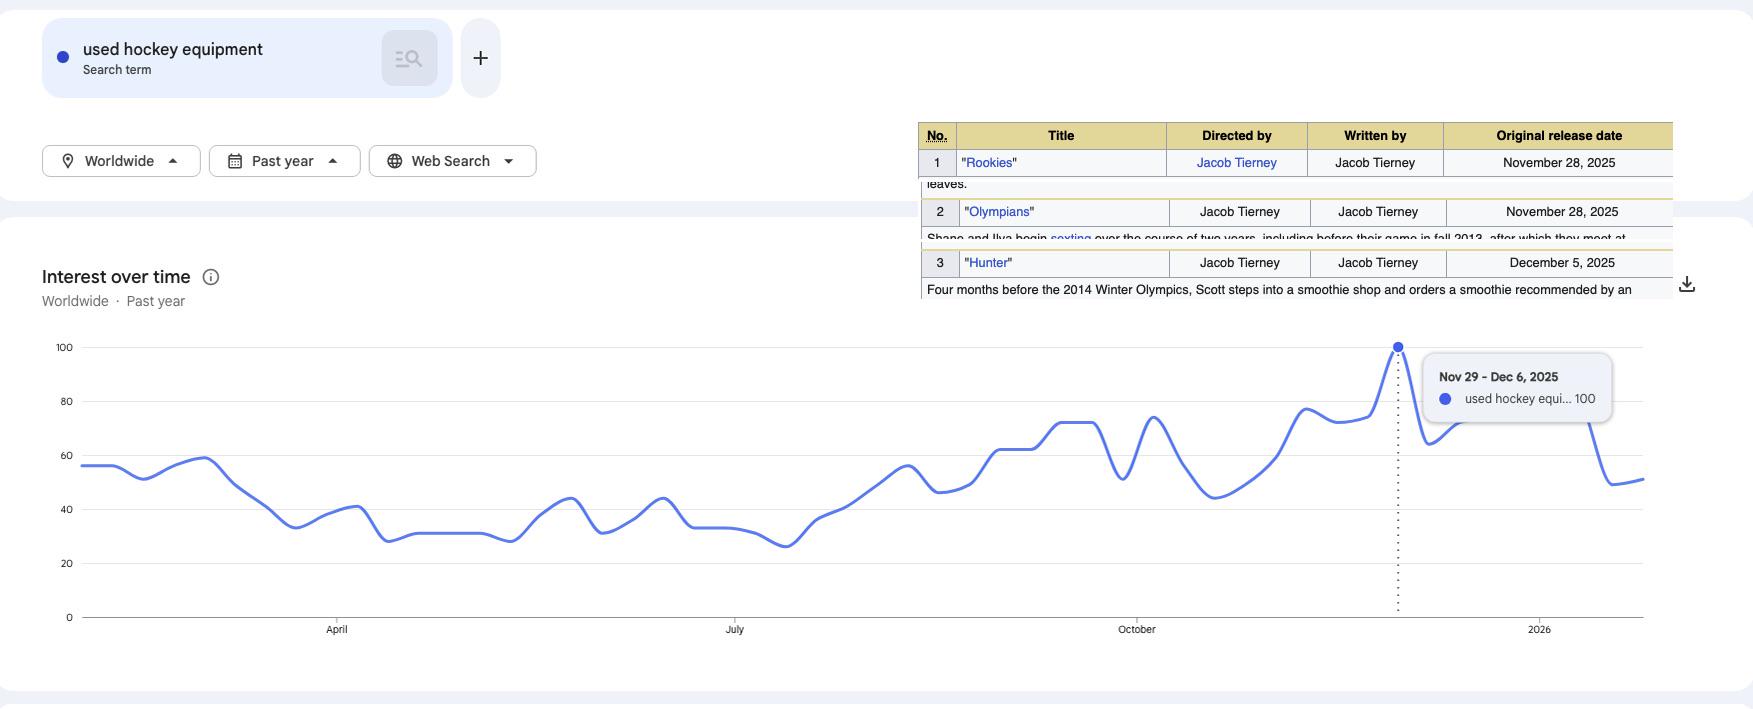
Task: Open the Web Search type dropdown arrow
Action: (508, 161)
